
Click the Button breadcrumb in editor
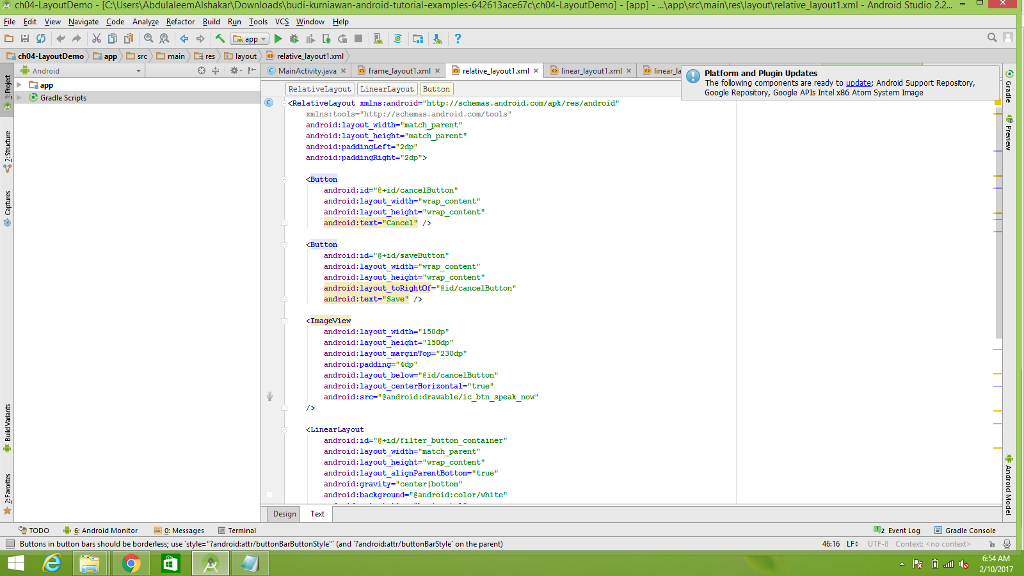coord(436,89)
